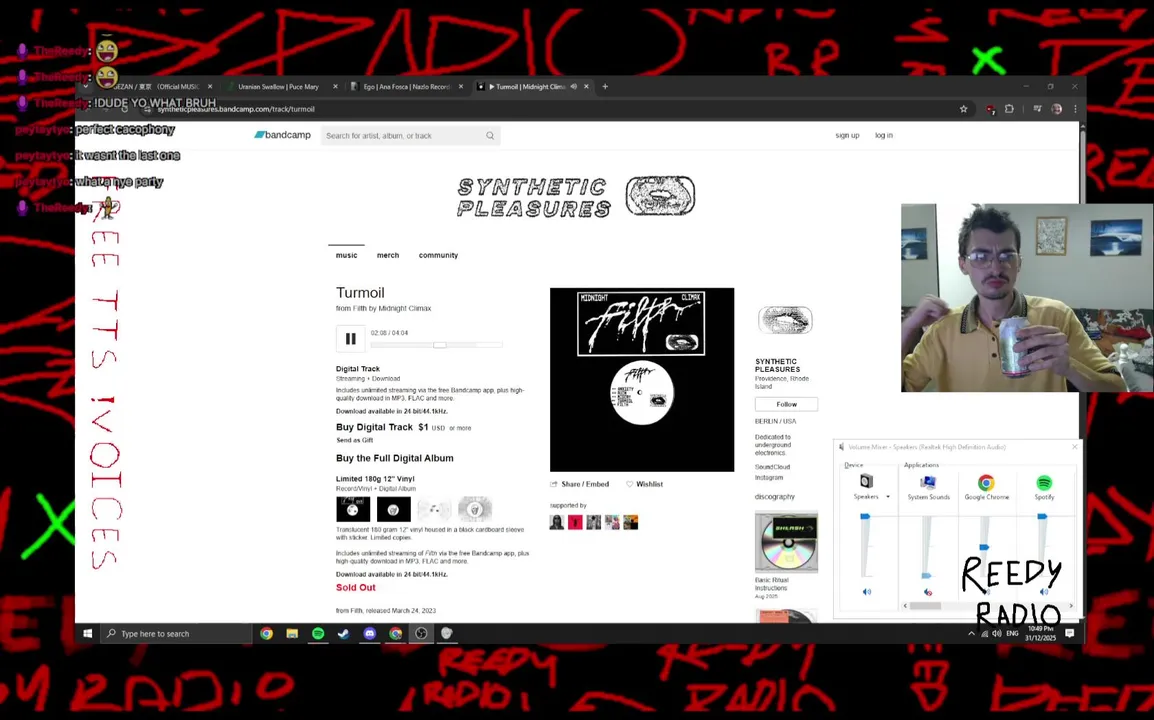The width and height of the screenshot is (1154, 720).
Task: Click the taskbar search box
Action: point(176,633)
